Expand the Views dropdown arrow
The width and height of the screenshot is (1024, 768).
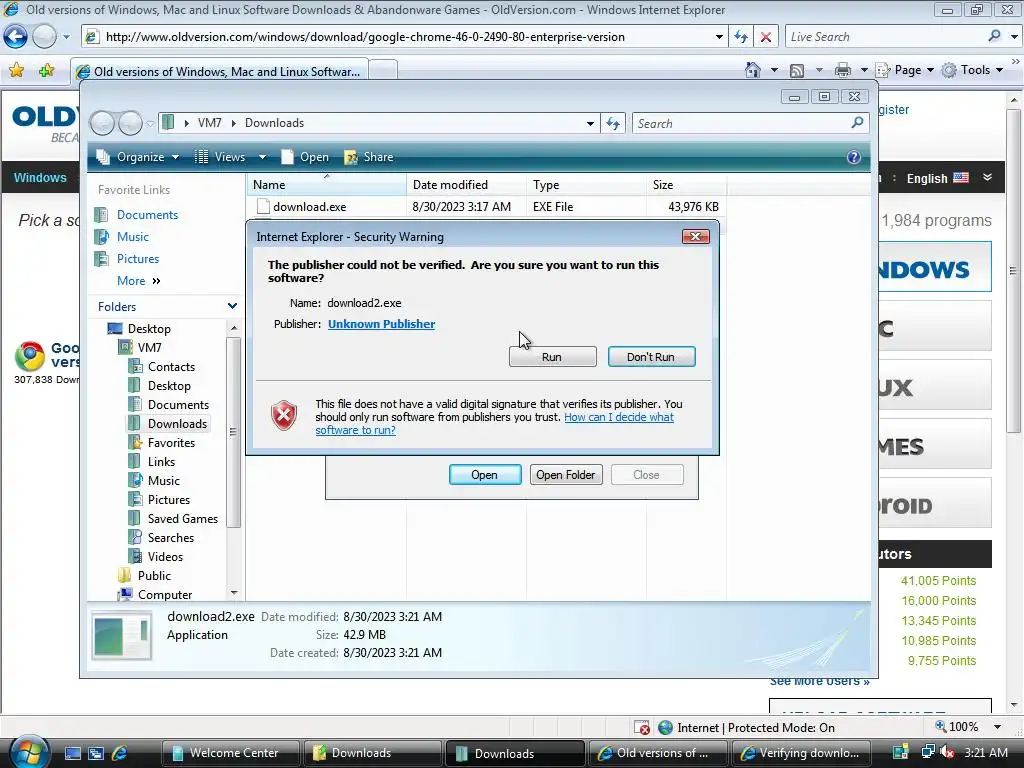[x=263, y=157]
